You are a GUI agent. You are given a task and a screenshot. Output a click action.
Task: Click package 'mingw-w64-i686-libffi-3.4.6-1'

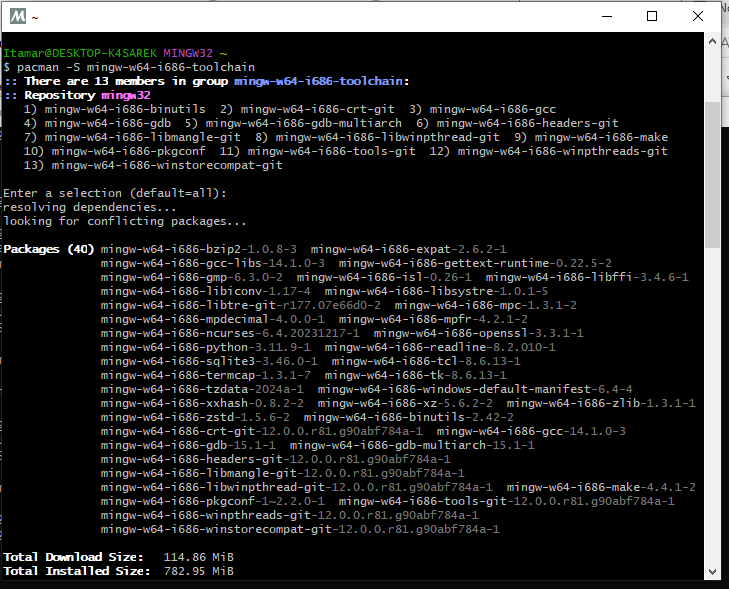tap(587, 277)
